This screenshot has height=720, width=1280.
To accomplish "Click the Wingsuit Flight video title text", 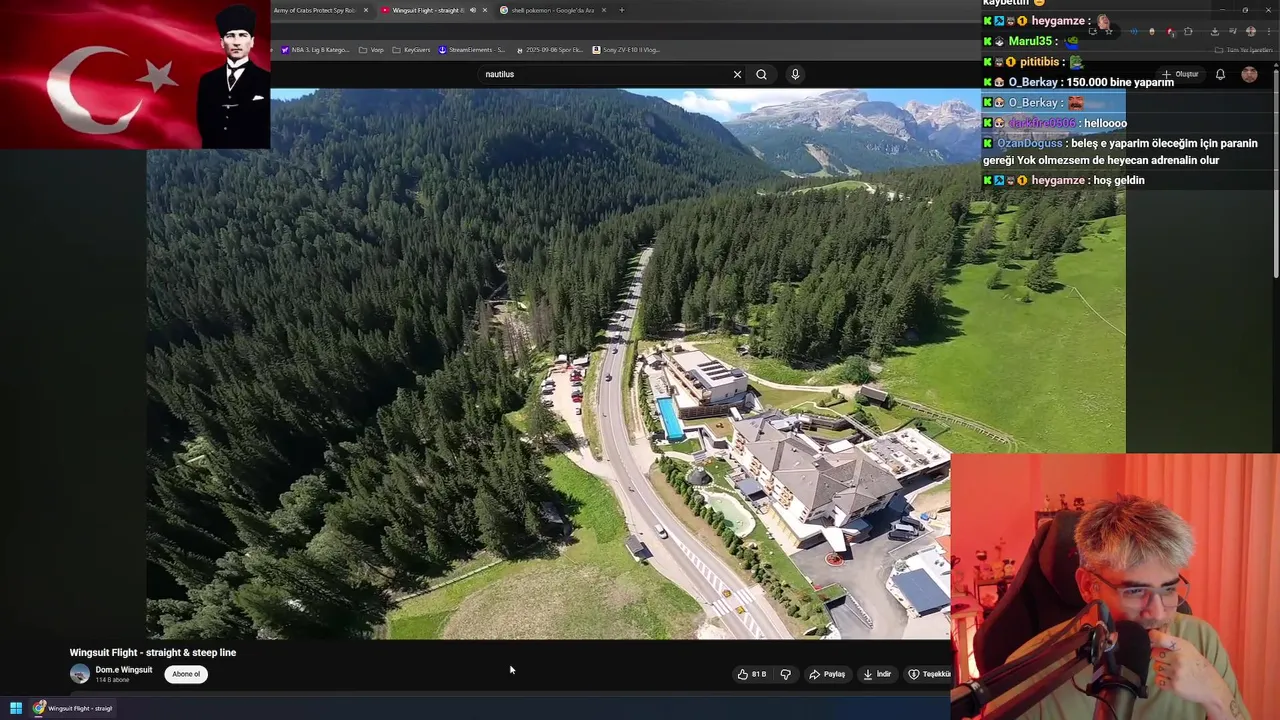I will [x=153, y=652].
